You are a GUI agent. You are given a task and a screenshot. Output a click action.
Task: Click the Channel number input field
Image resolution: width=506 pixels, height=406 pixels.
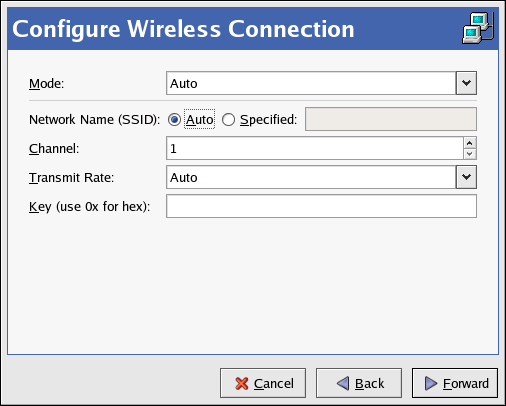(315, 148)
